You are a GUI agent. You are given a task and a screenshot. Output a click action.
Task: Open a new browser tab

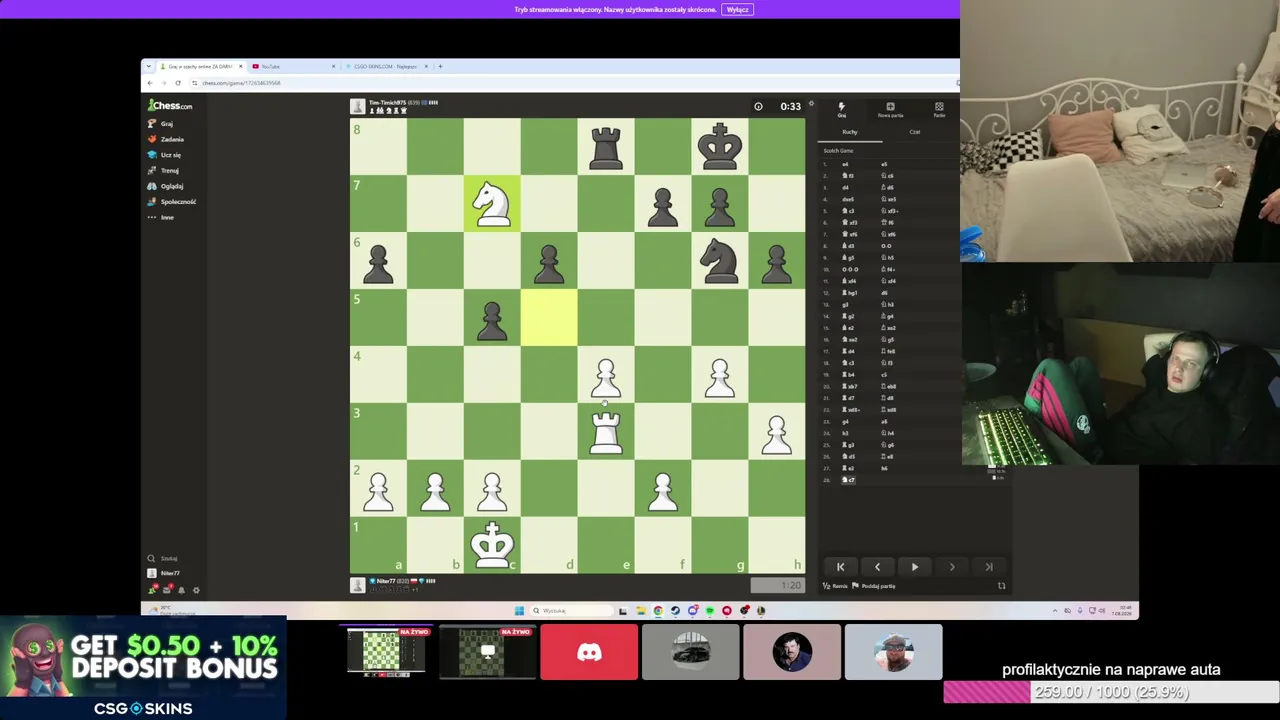coord(440,66)
